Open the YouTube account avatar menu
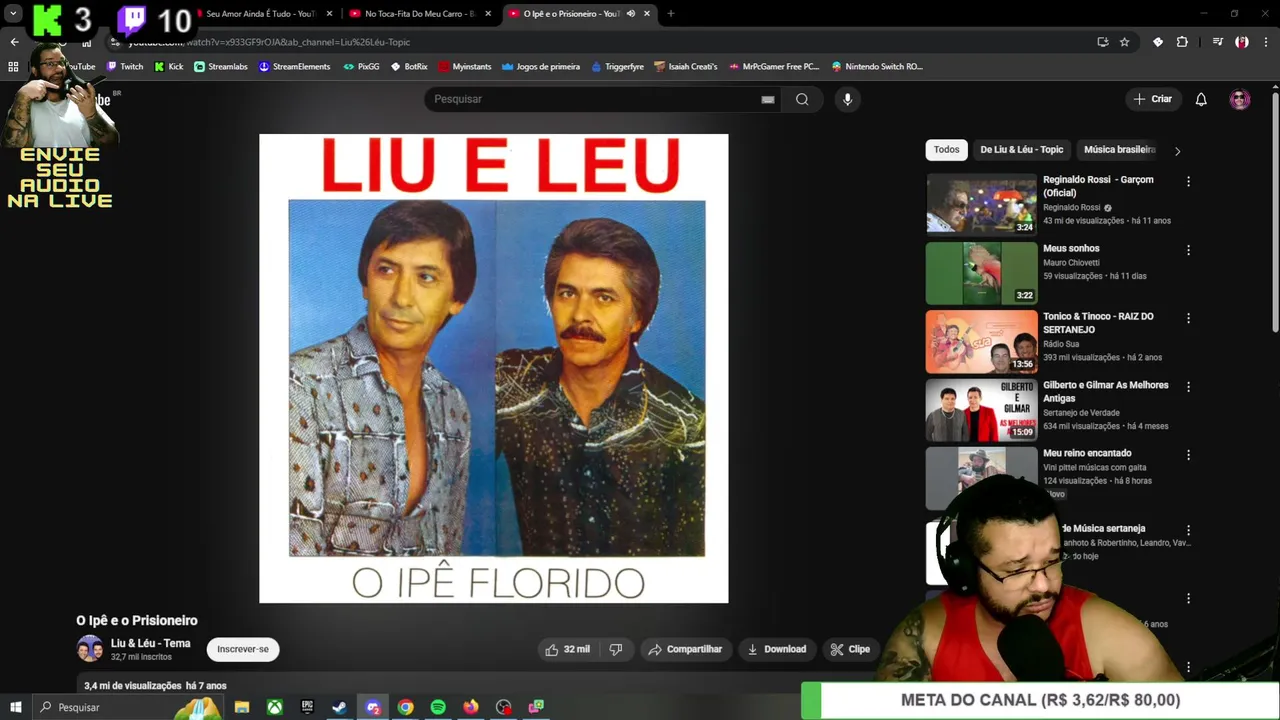The image size is (1280, 720). point(1240,99)
